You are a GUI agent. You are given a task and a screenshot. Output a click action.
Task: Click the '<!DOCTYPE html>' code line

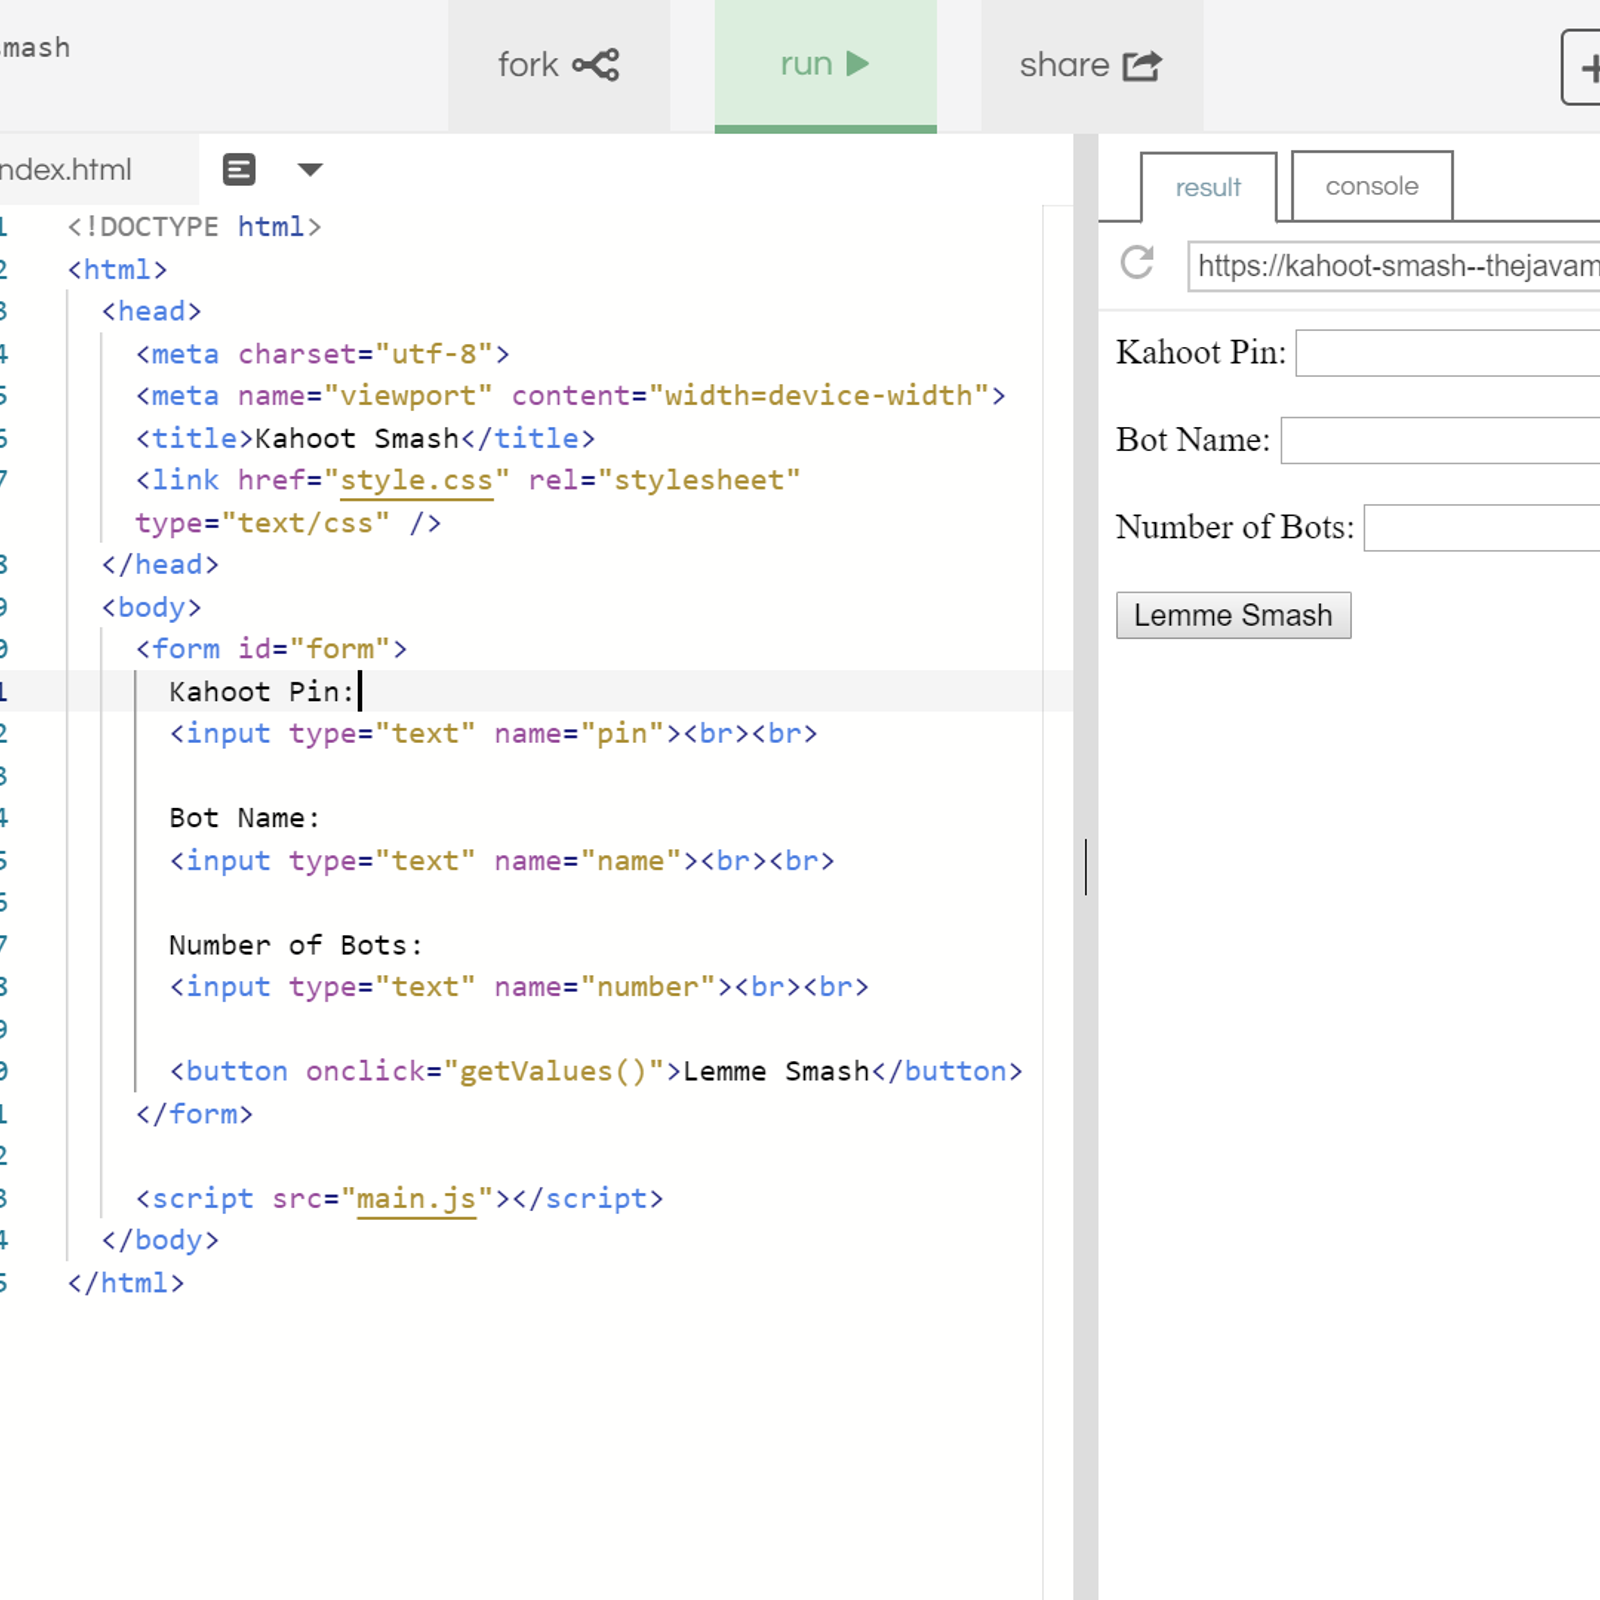point(194,227)
